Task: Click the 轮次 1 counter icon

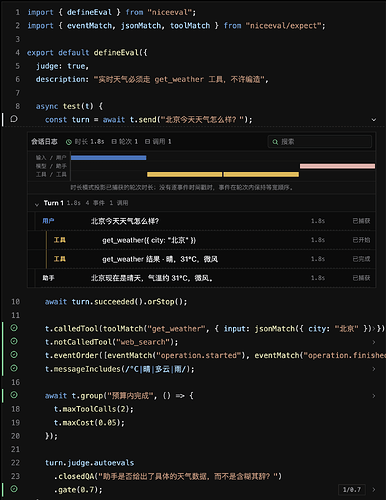Action: pyautogui.click(x=114, y=142)
